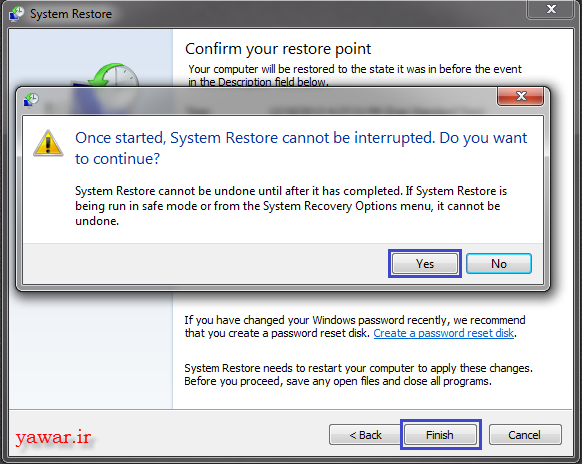Image resolution: width=582 pixels, height=464 pixels.
Task: Click the restored state description text
Action: pyautogui.click(x=355, y=75)
